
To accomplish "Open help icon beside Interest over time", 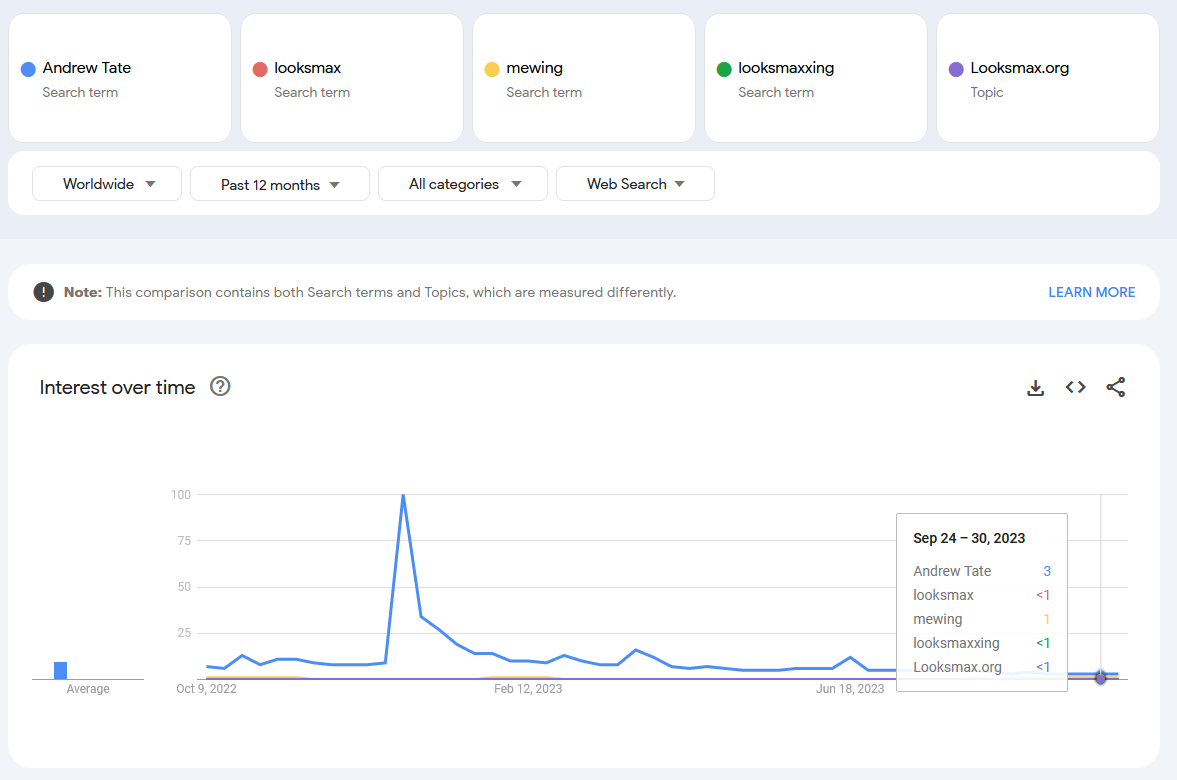I will pyautogui.click(x=220, y=387).
